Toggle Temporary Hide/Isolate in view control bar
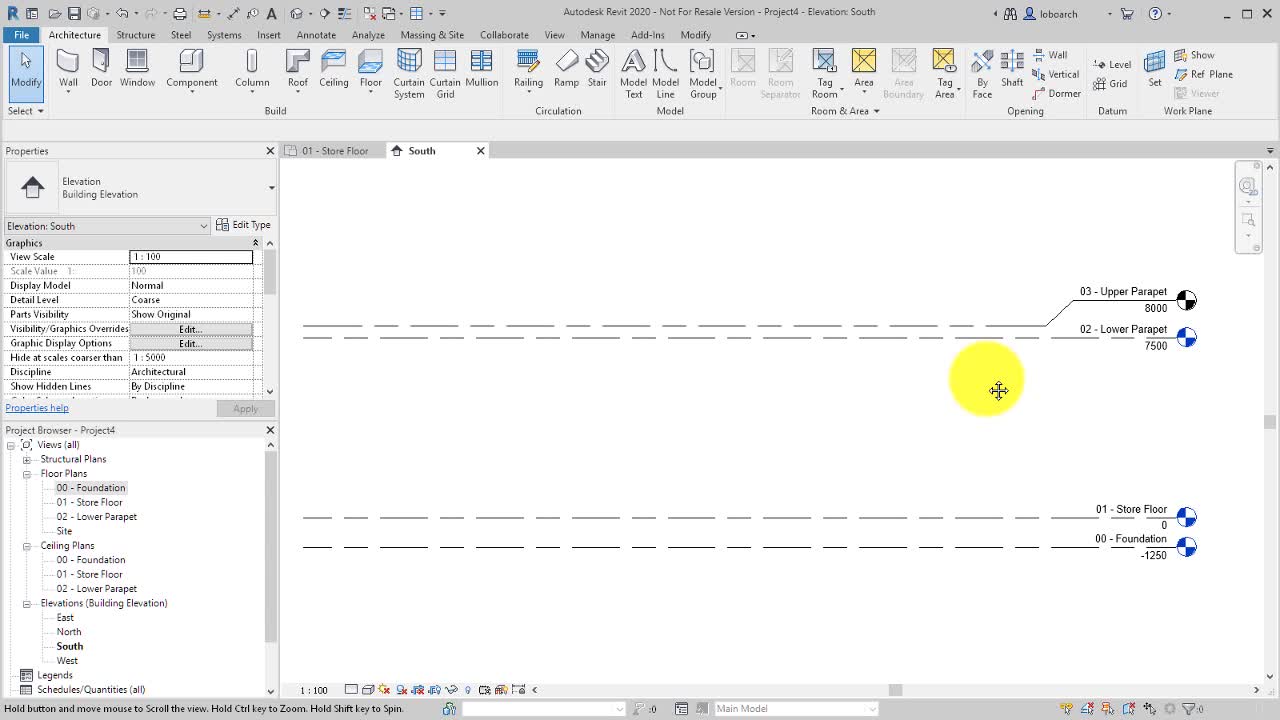The height and width of the screenshot is (720, 1280). 452,689
